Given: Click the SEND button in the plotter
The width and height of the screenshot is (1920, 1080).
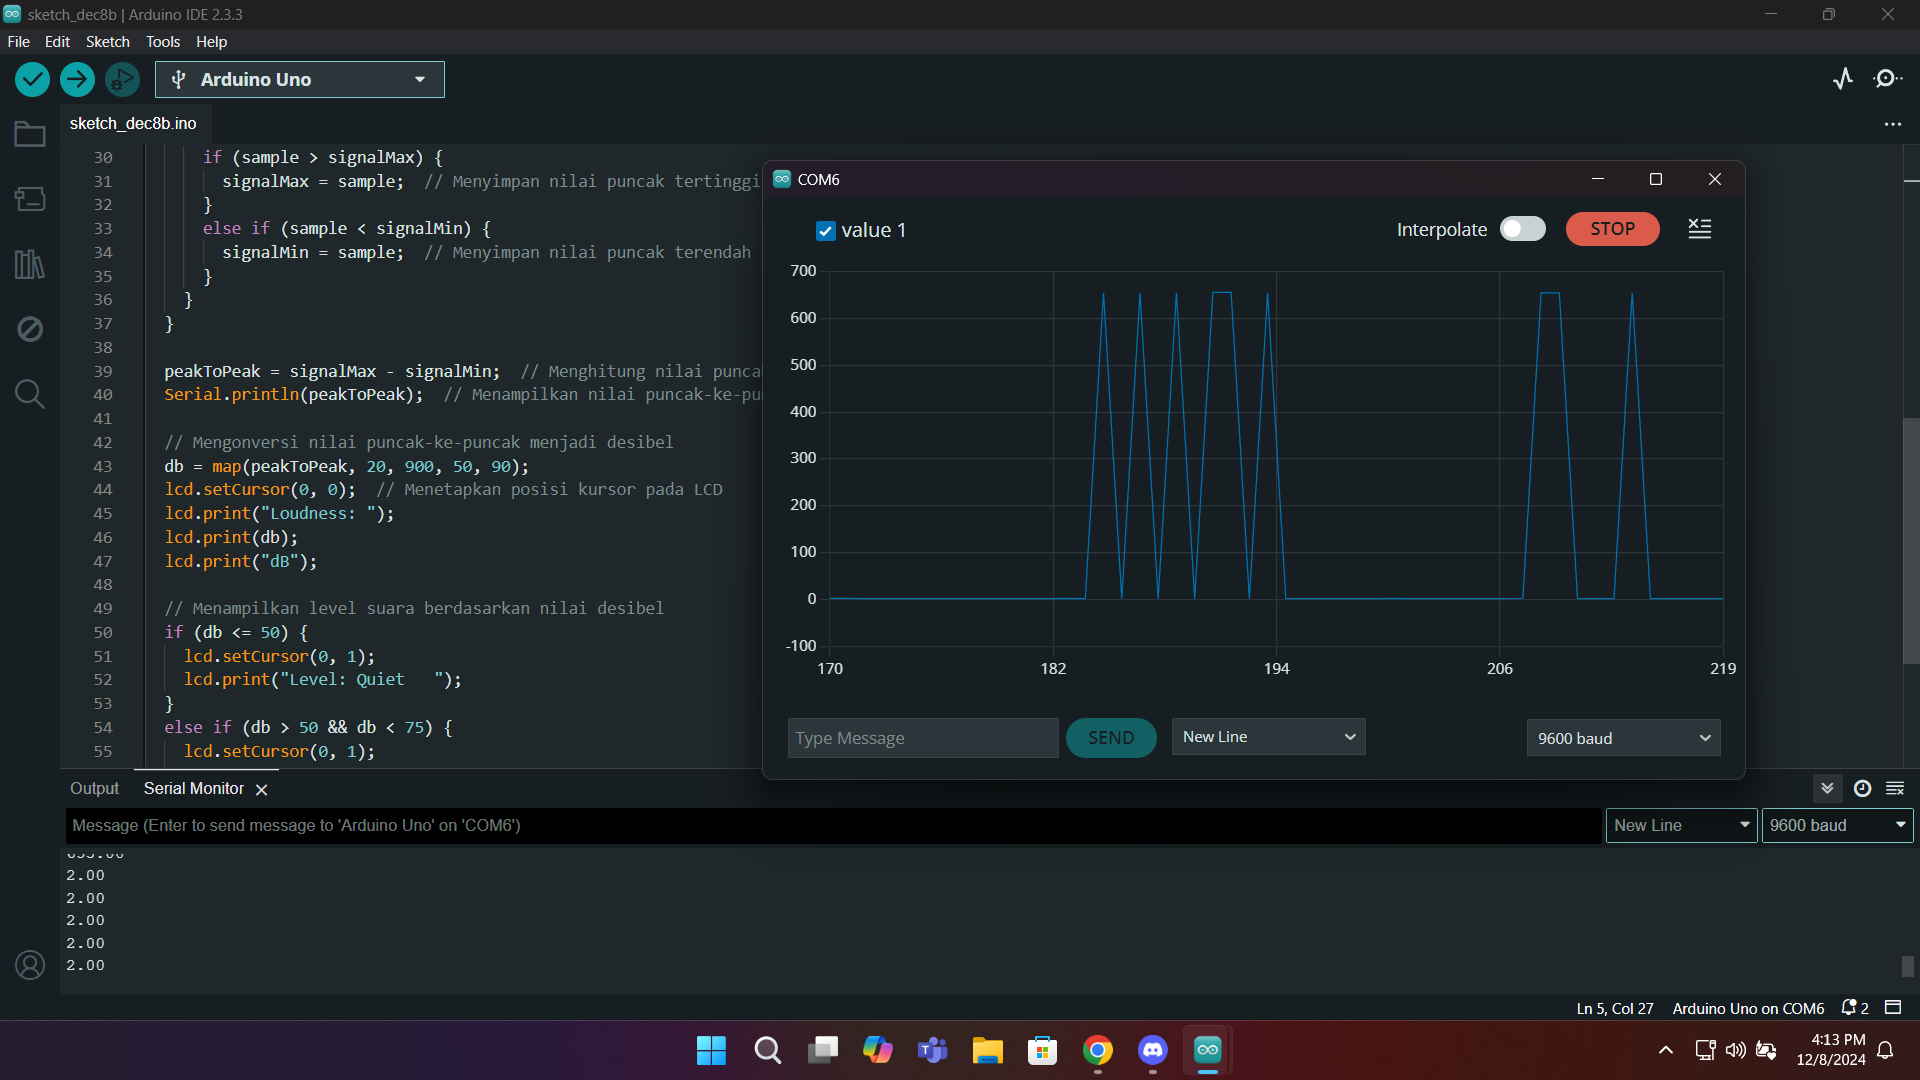Looking at the screenshot, I should coord(1110,738).
